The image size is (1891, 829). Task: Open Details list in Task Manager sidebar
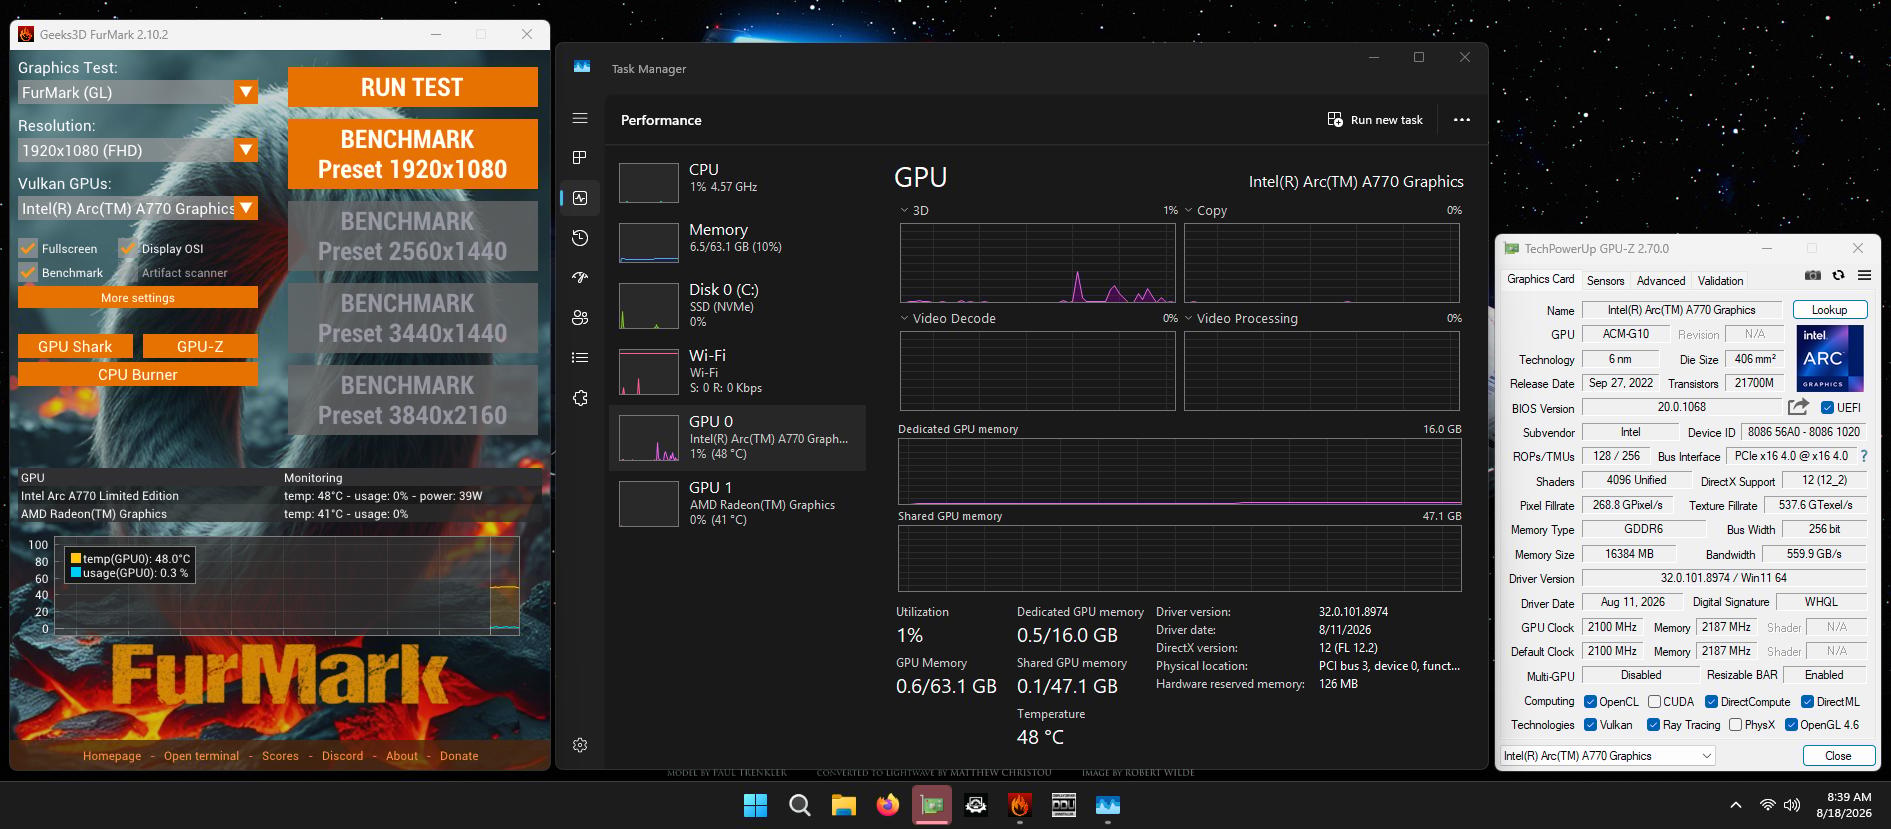580,358
